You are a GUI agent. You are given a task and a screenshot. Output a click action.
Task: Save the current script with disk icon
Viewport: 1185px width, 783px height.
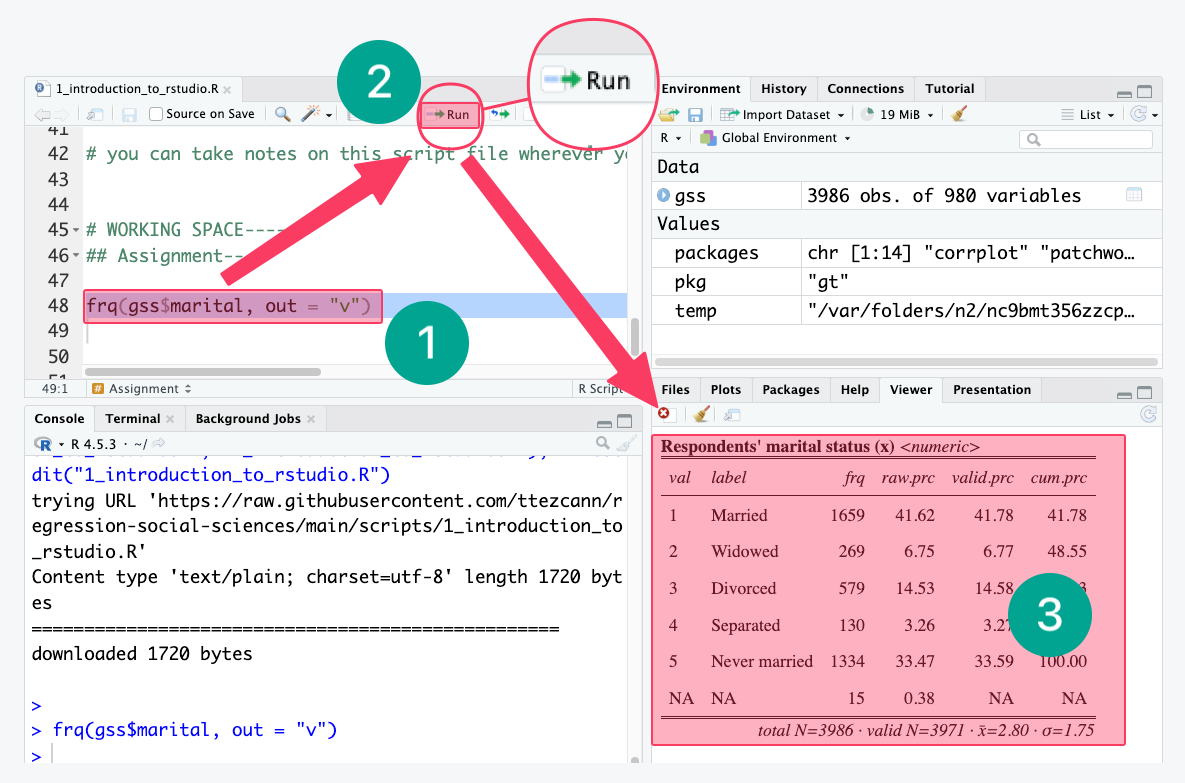click(x=129, y=115)
